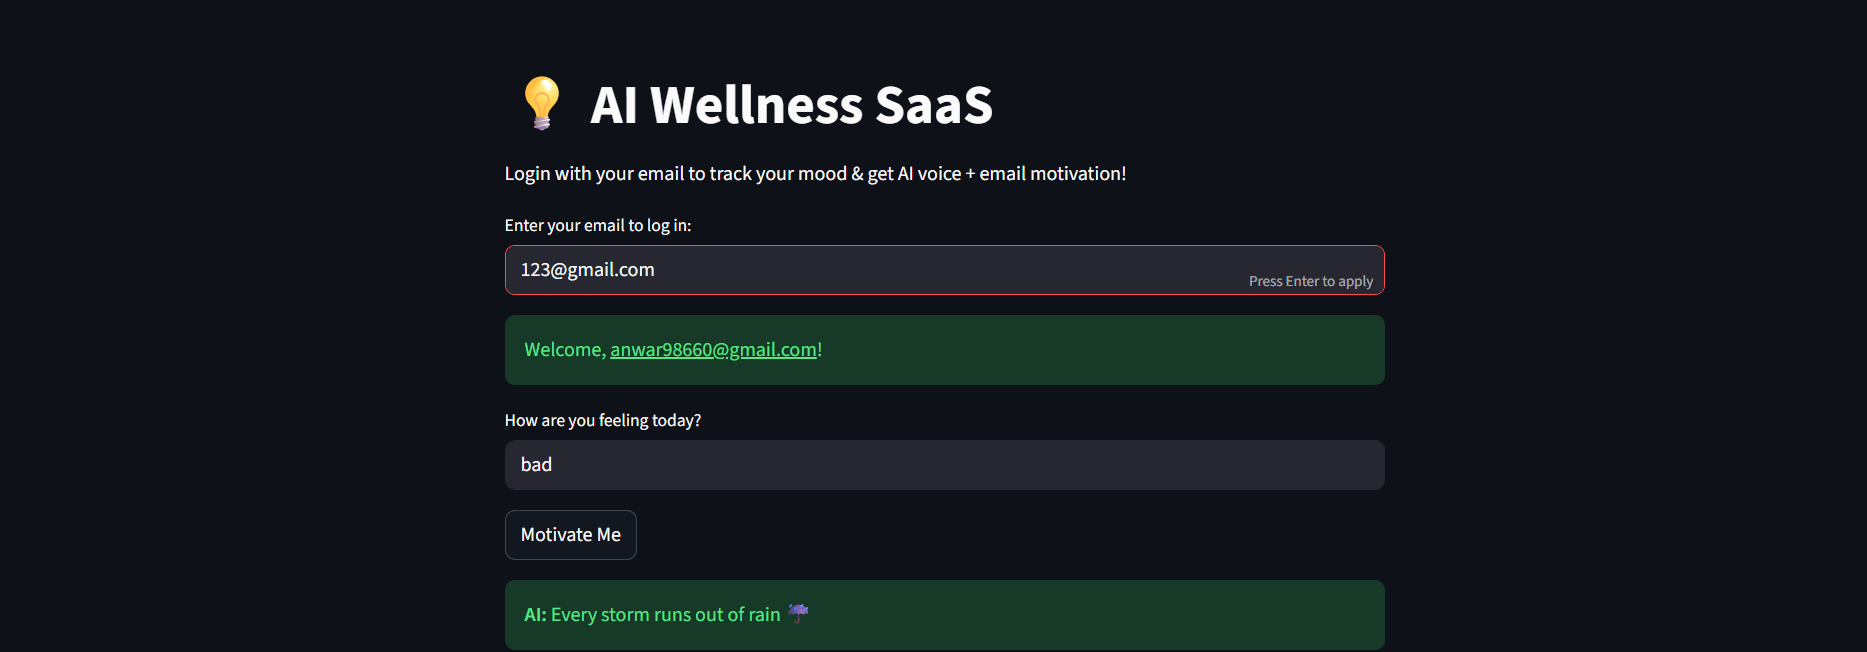Focus the mood input field
Image resolution: width=1867 pixels, height=652 pixels.
point(944,465)
